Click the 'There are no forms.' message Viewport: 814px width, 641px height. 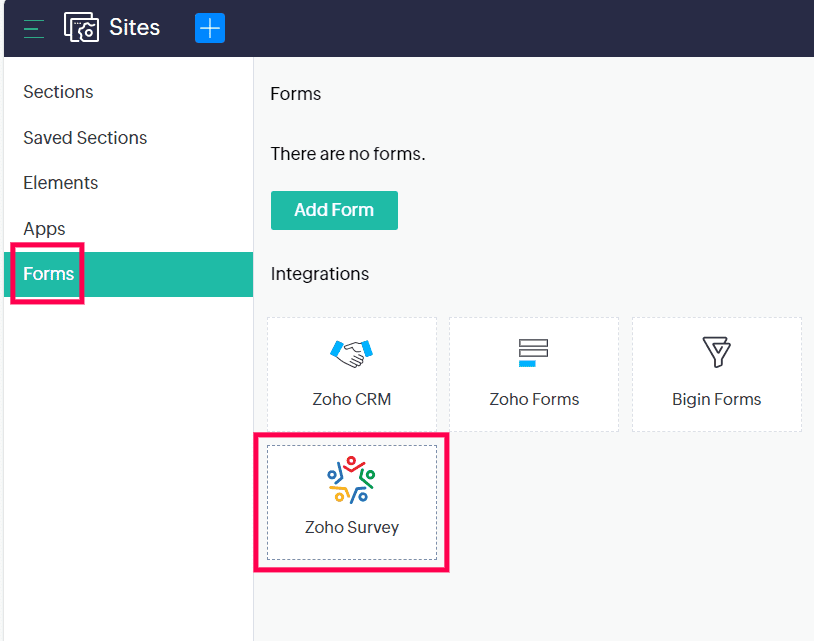(348, 154)
